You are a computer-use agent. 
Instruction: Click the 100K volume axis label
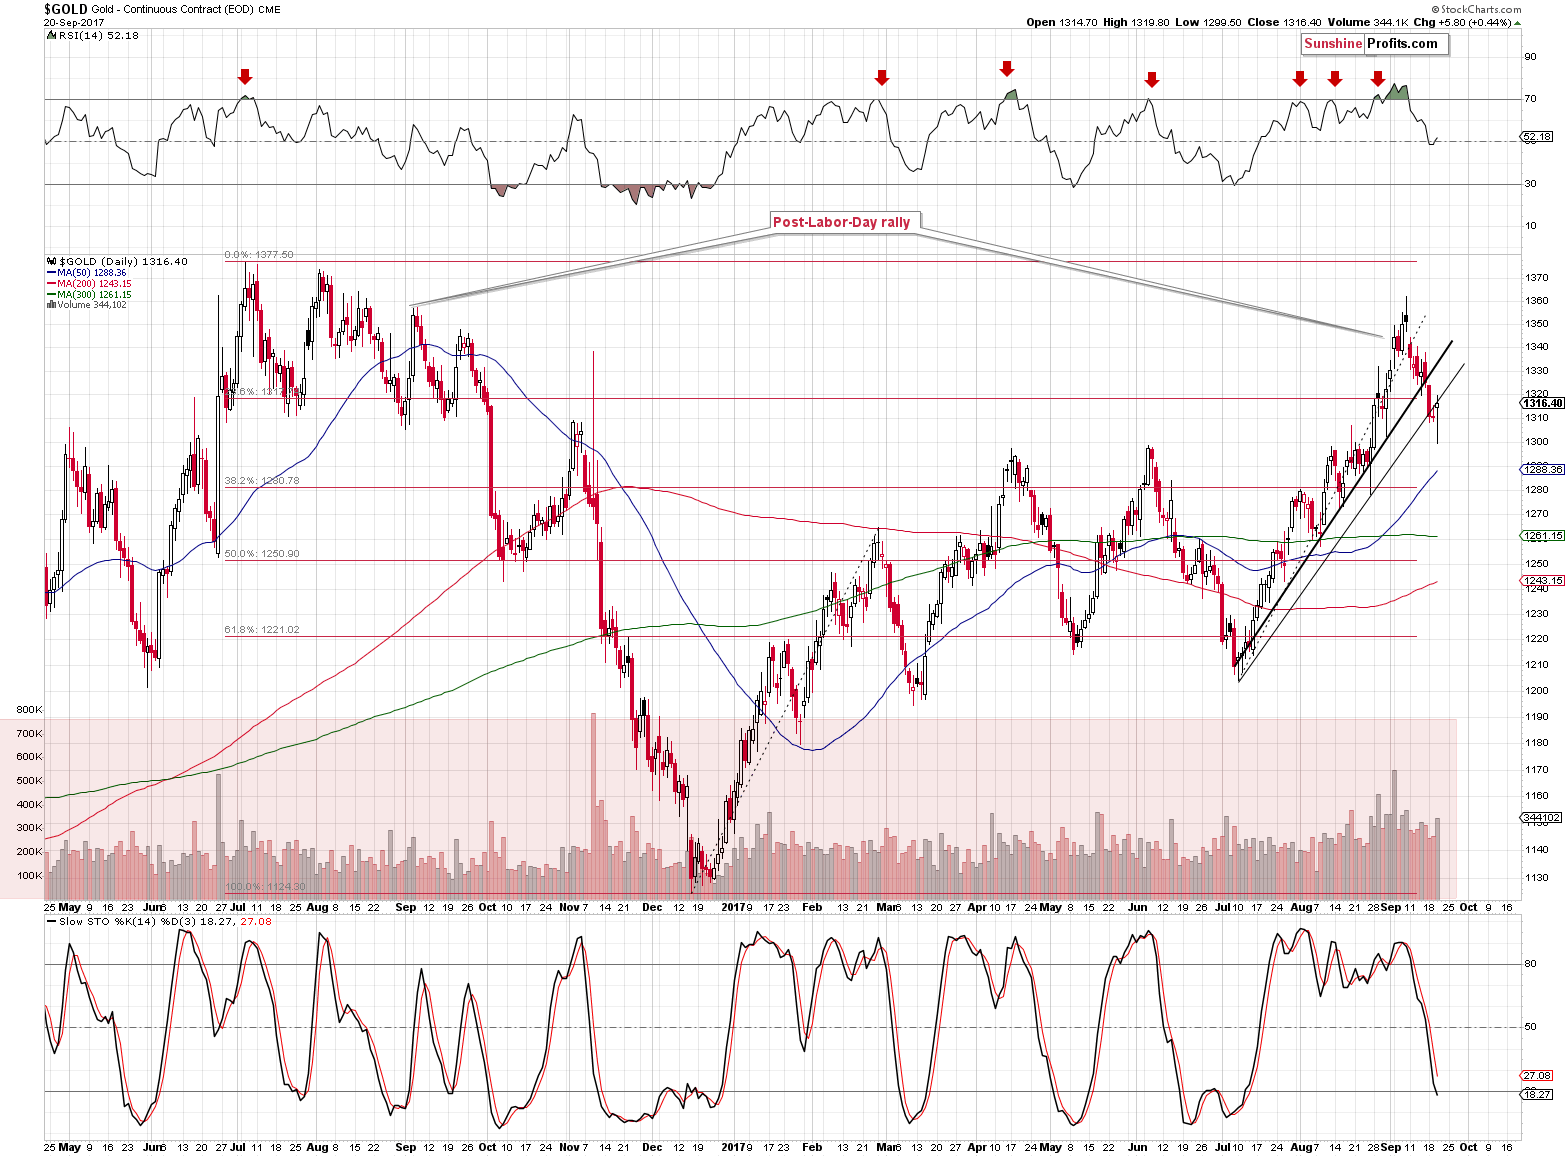(29, 876)
